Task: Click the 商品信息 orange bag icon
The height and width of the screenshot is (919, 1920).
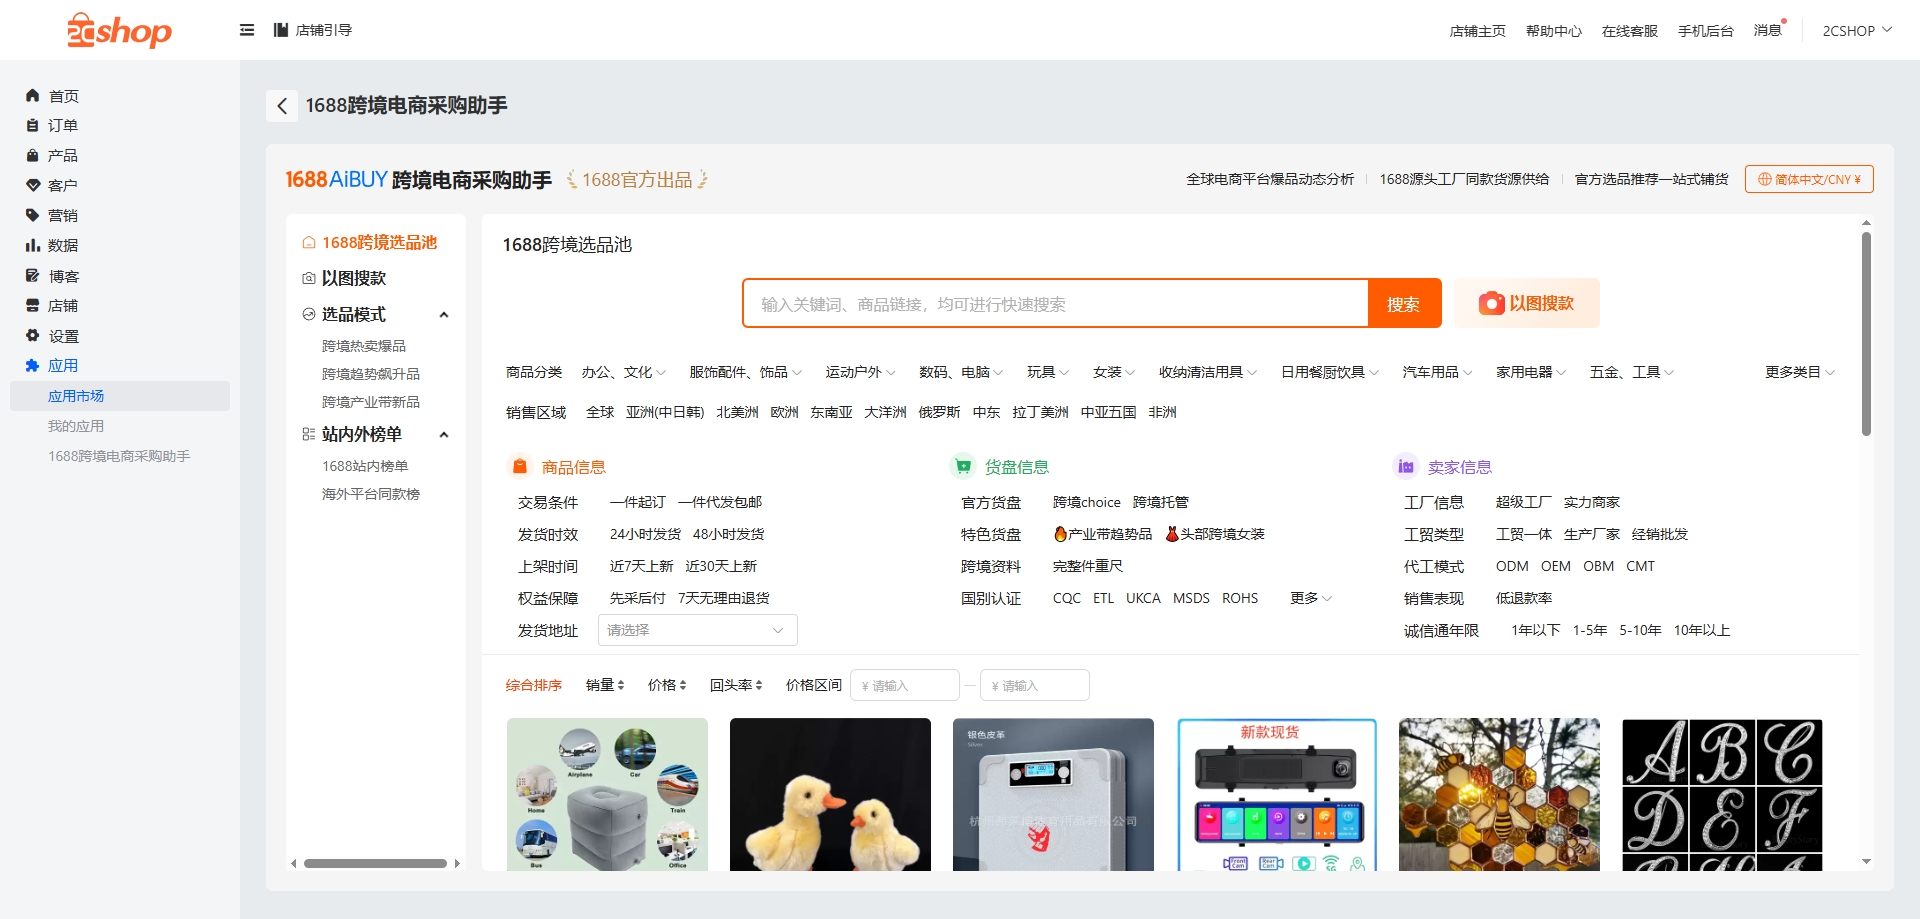Action: point(520,466)
